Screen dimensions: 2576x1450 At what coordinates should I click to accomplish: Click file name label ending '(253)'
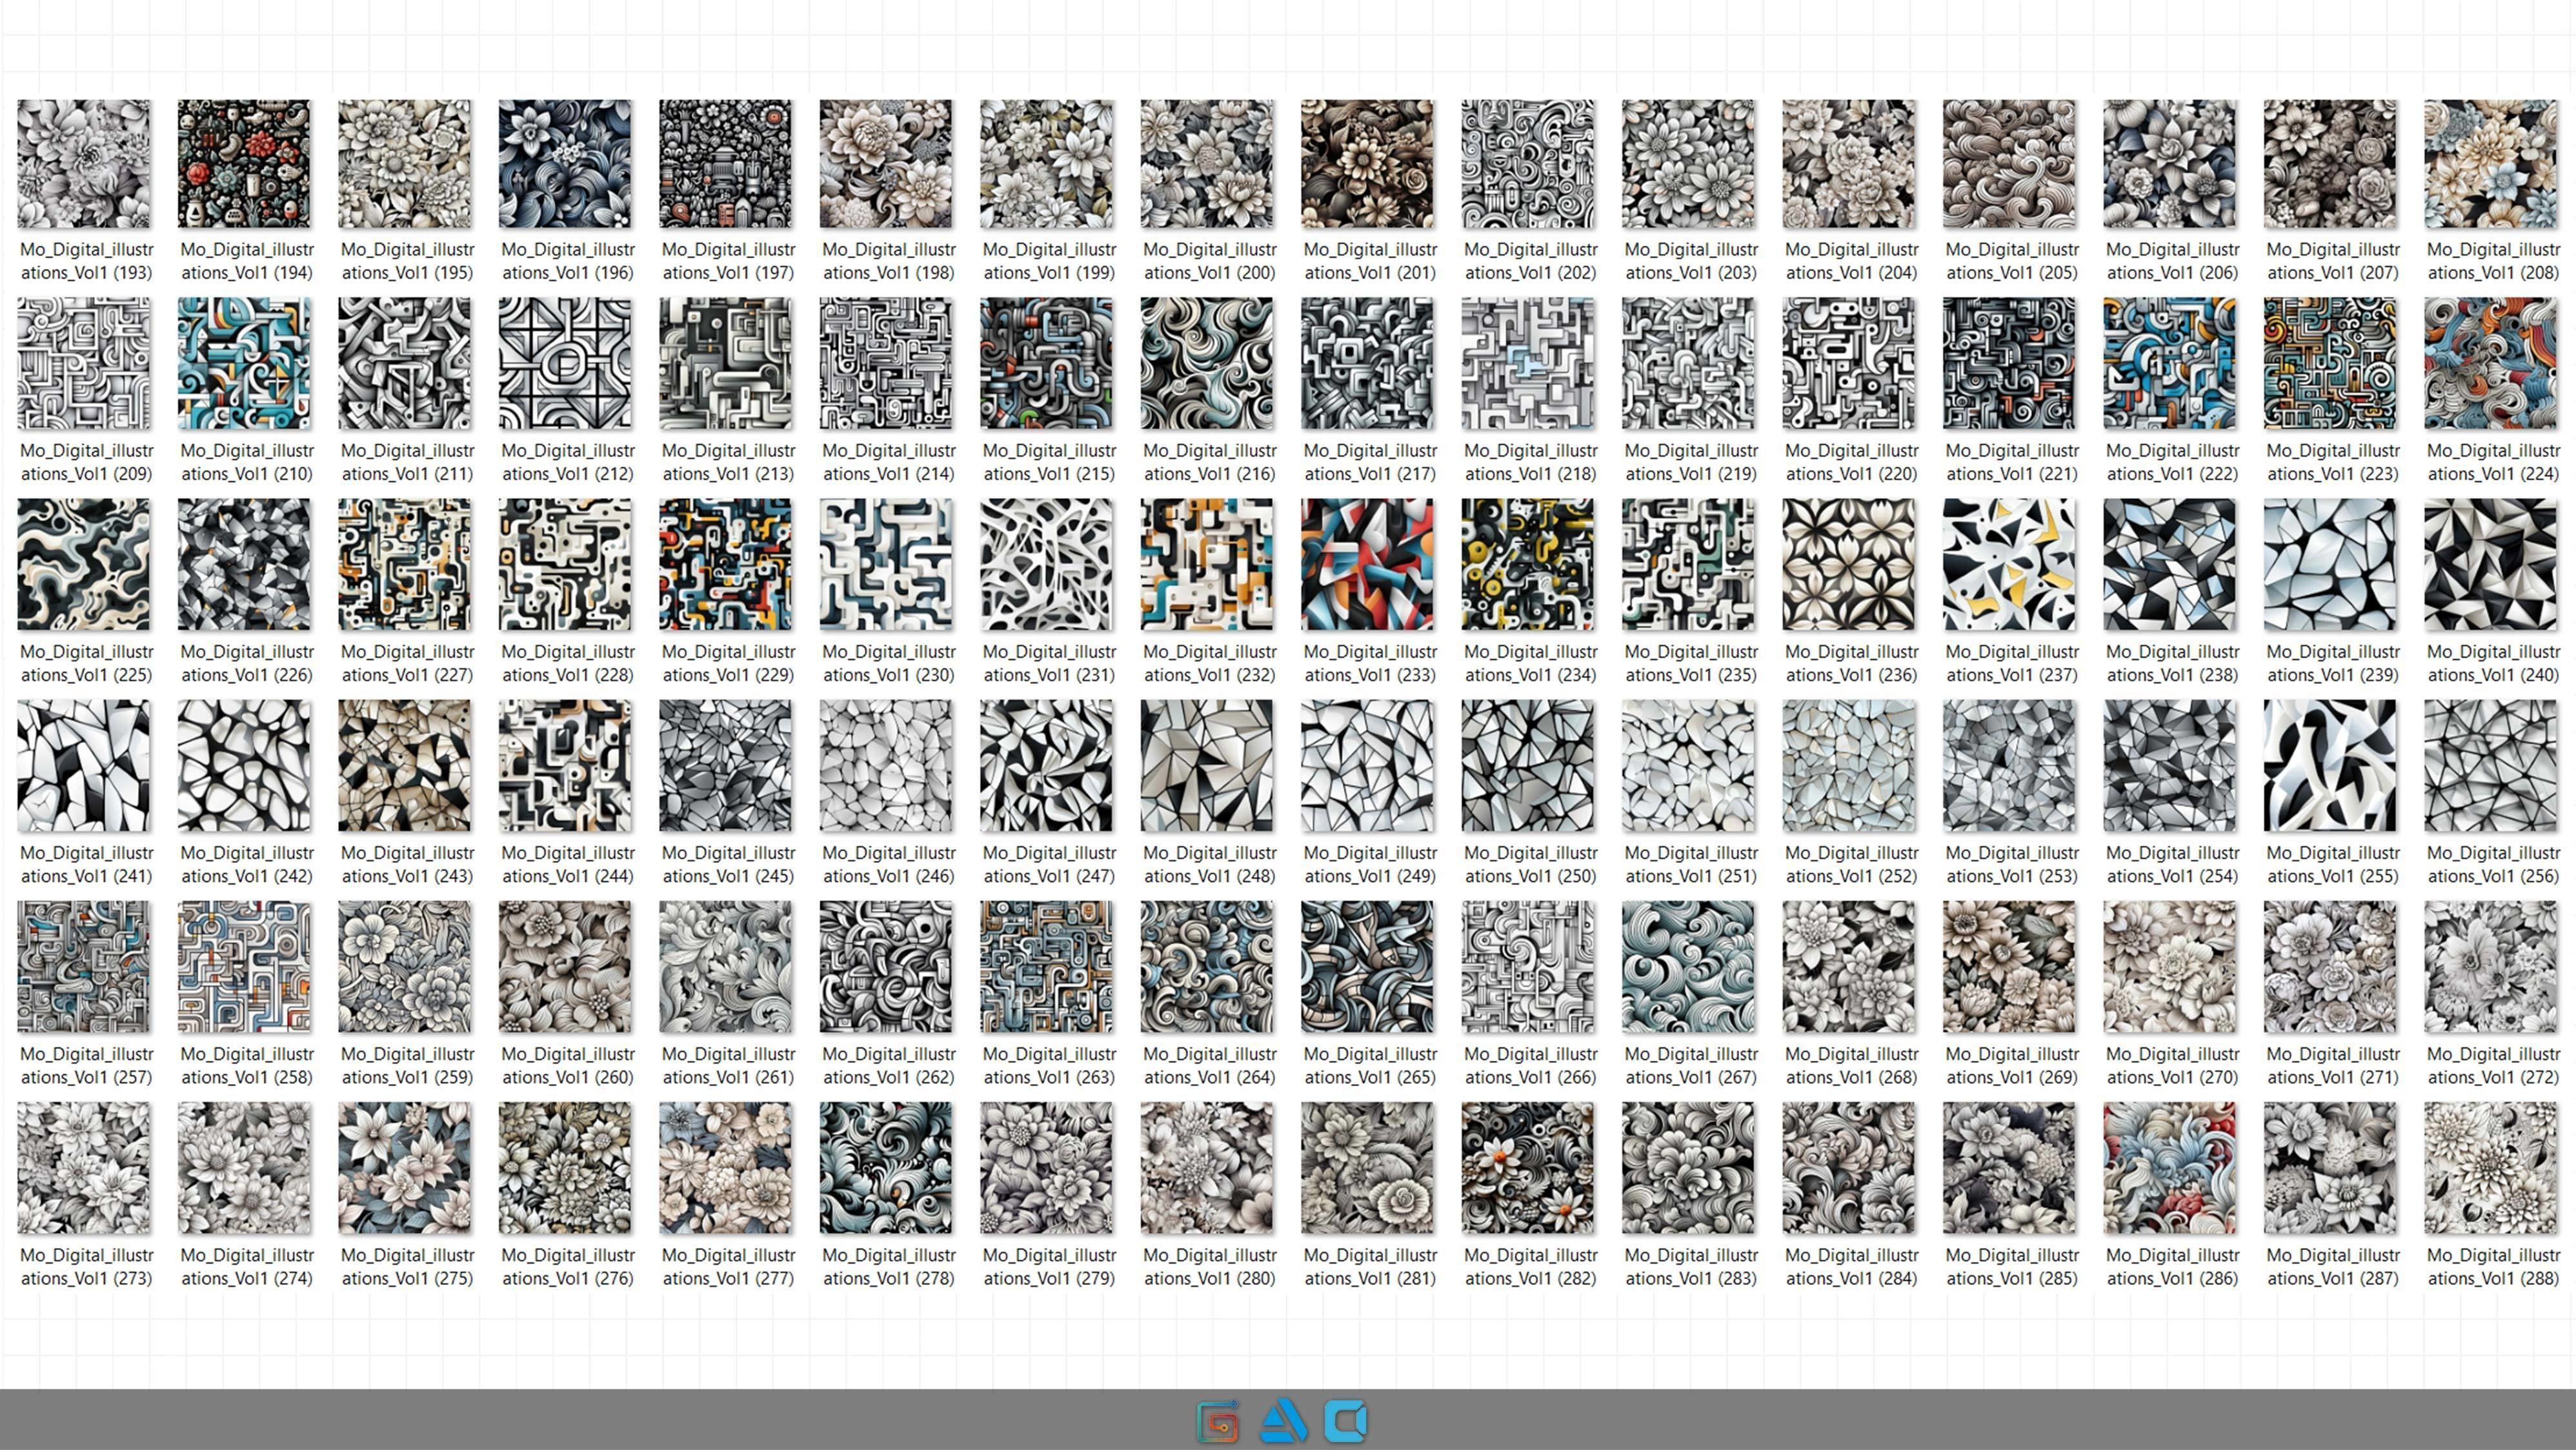pyautogui.click(x=2012, y=864)
